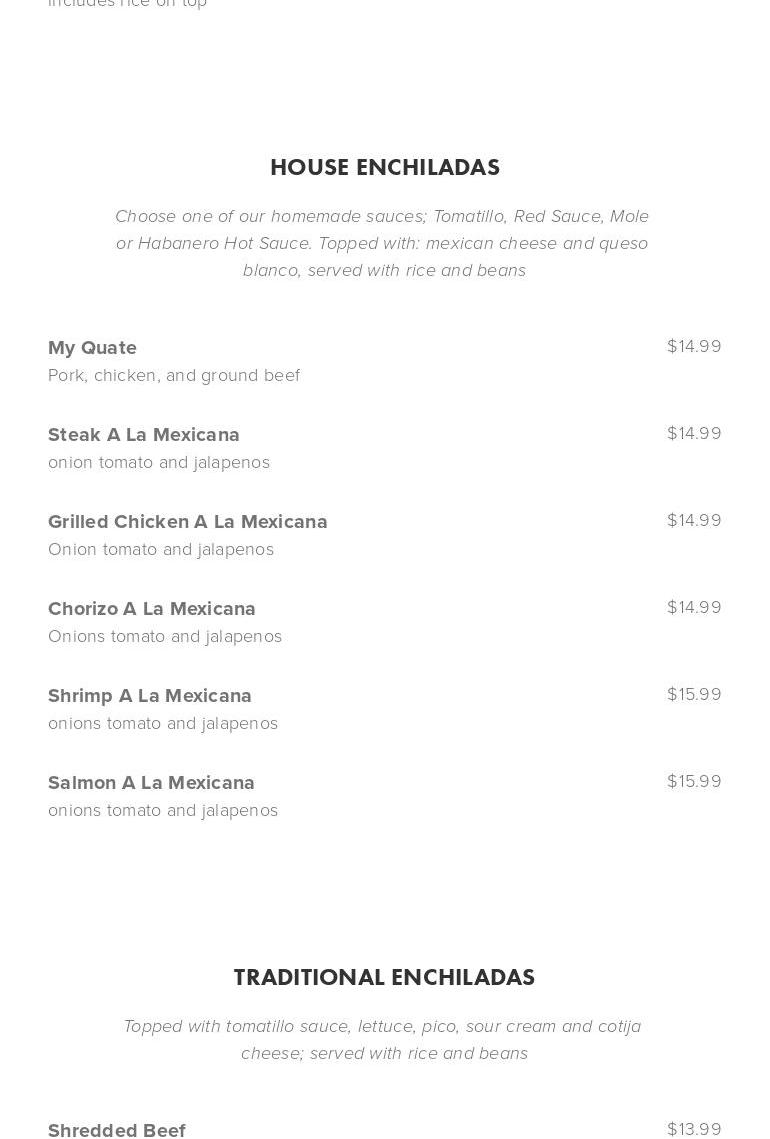Image resolution: width=770 pixels, height=1139 pixels.
Task: Click the $14.99 price for My Quate
Action: click(x=694, y=346)
